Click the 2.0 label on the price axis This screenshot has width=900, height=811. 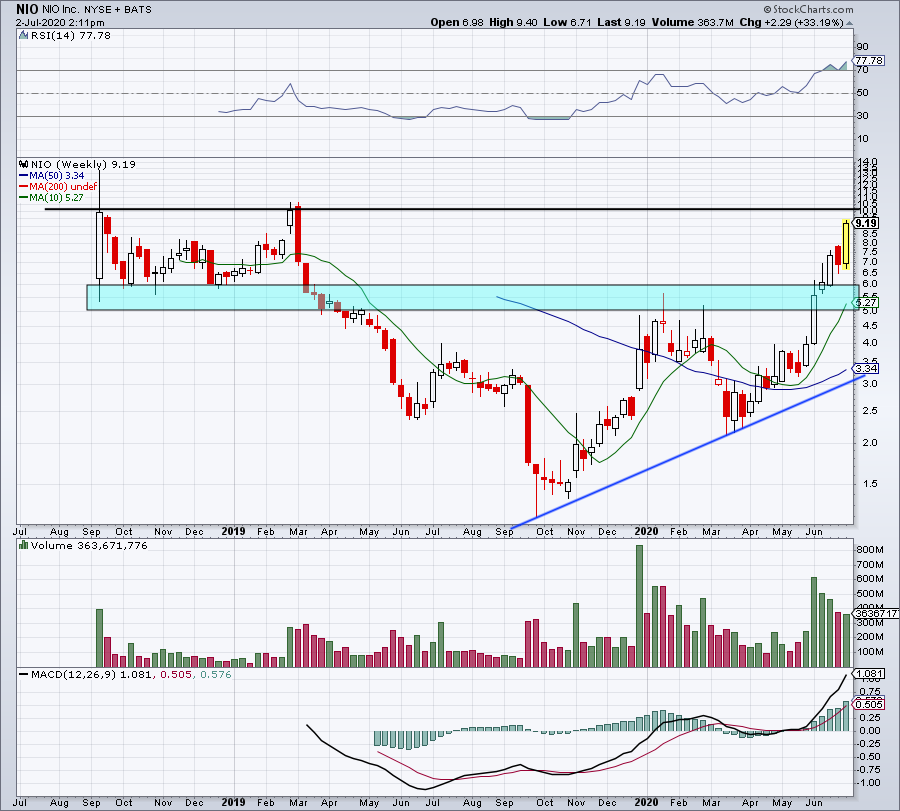pyautogui.click(x=870, y=443)
